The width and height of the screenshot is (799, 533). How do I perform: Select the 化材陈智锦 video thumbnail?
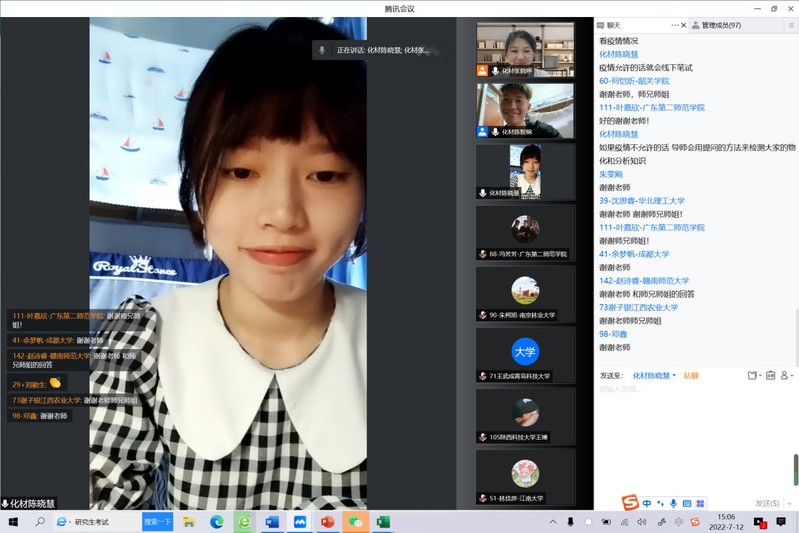[x=525, y=110]
